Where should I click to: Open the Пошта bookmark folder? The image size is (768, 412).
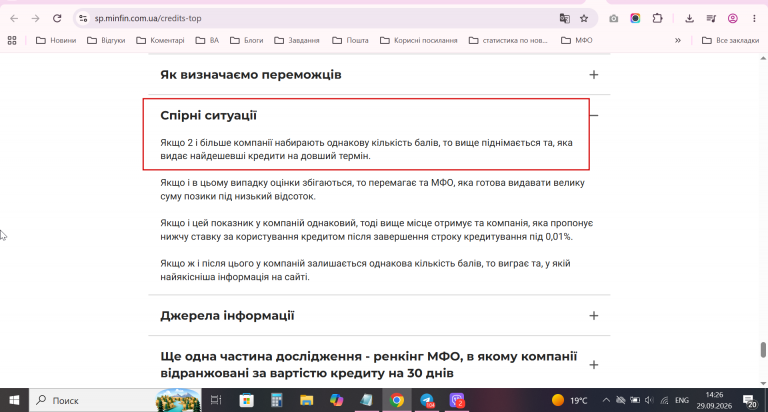(350, 40)
